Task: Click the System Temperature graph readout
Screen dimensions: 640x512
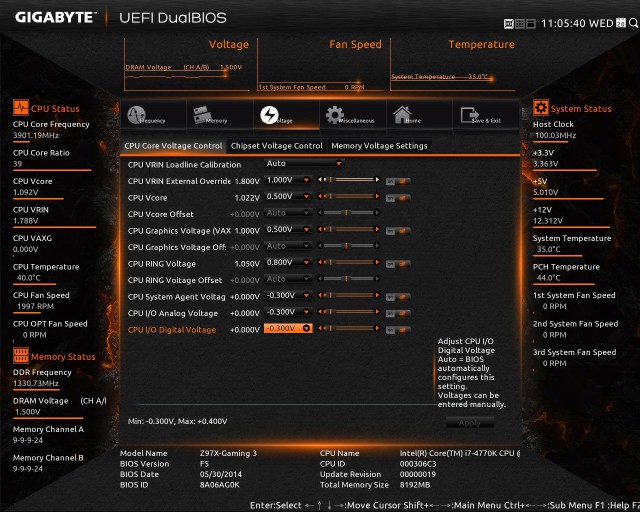Action: 440,77
